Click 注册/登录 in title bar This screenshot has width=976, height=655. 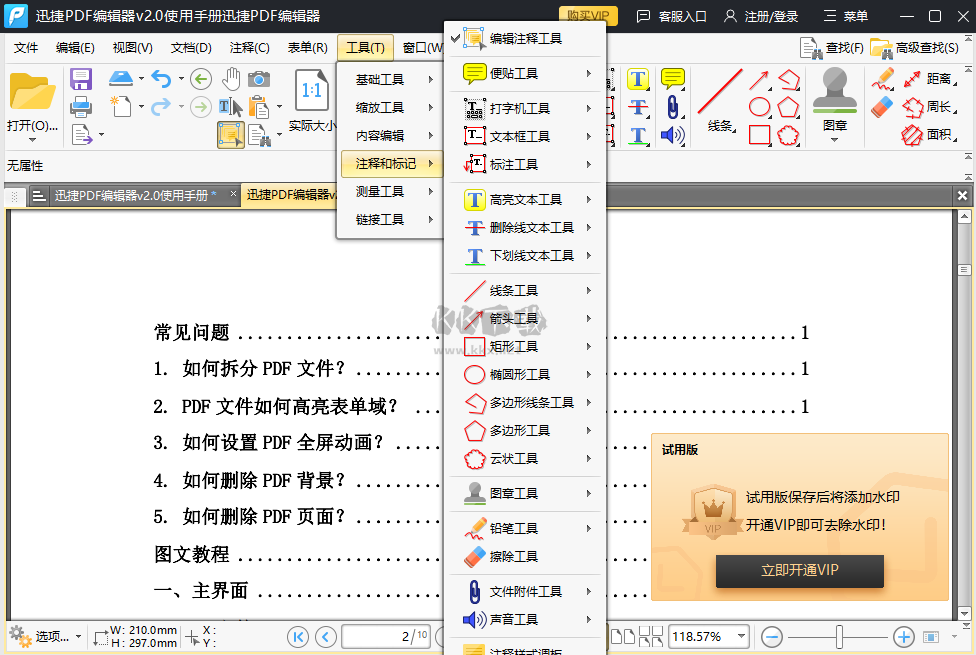[x=761, y=16]
